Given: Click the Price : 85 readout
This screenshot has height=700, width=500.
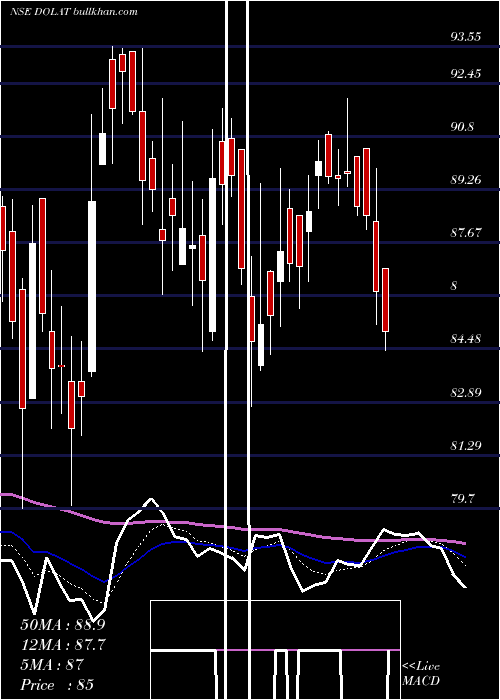Looking at the screenshot, I should (57, 685).
